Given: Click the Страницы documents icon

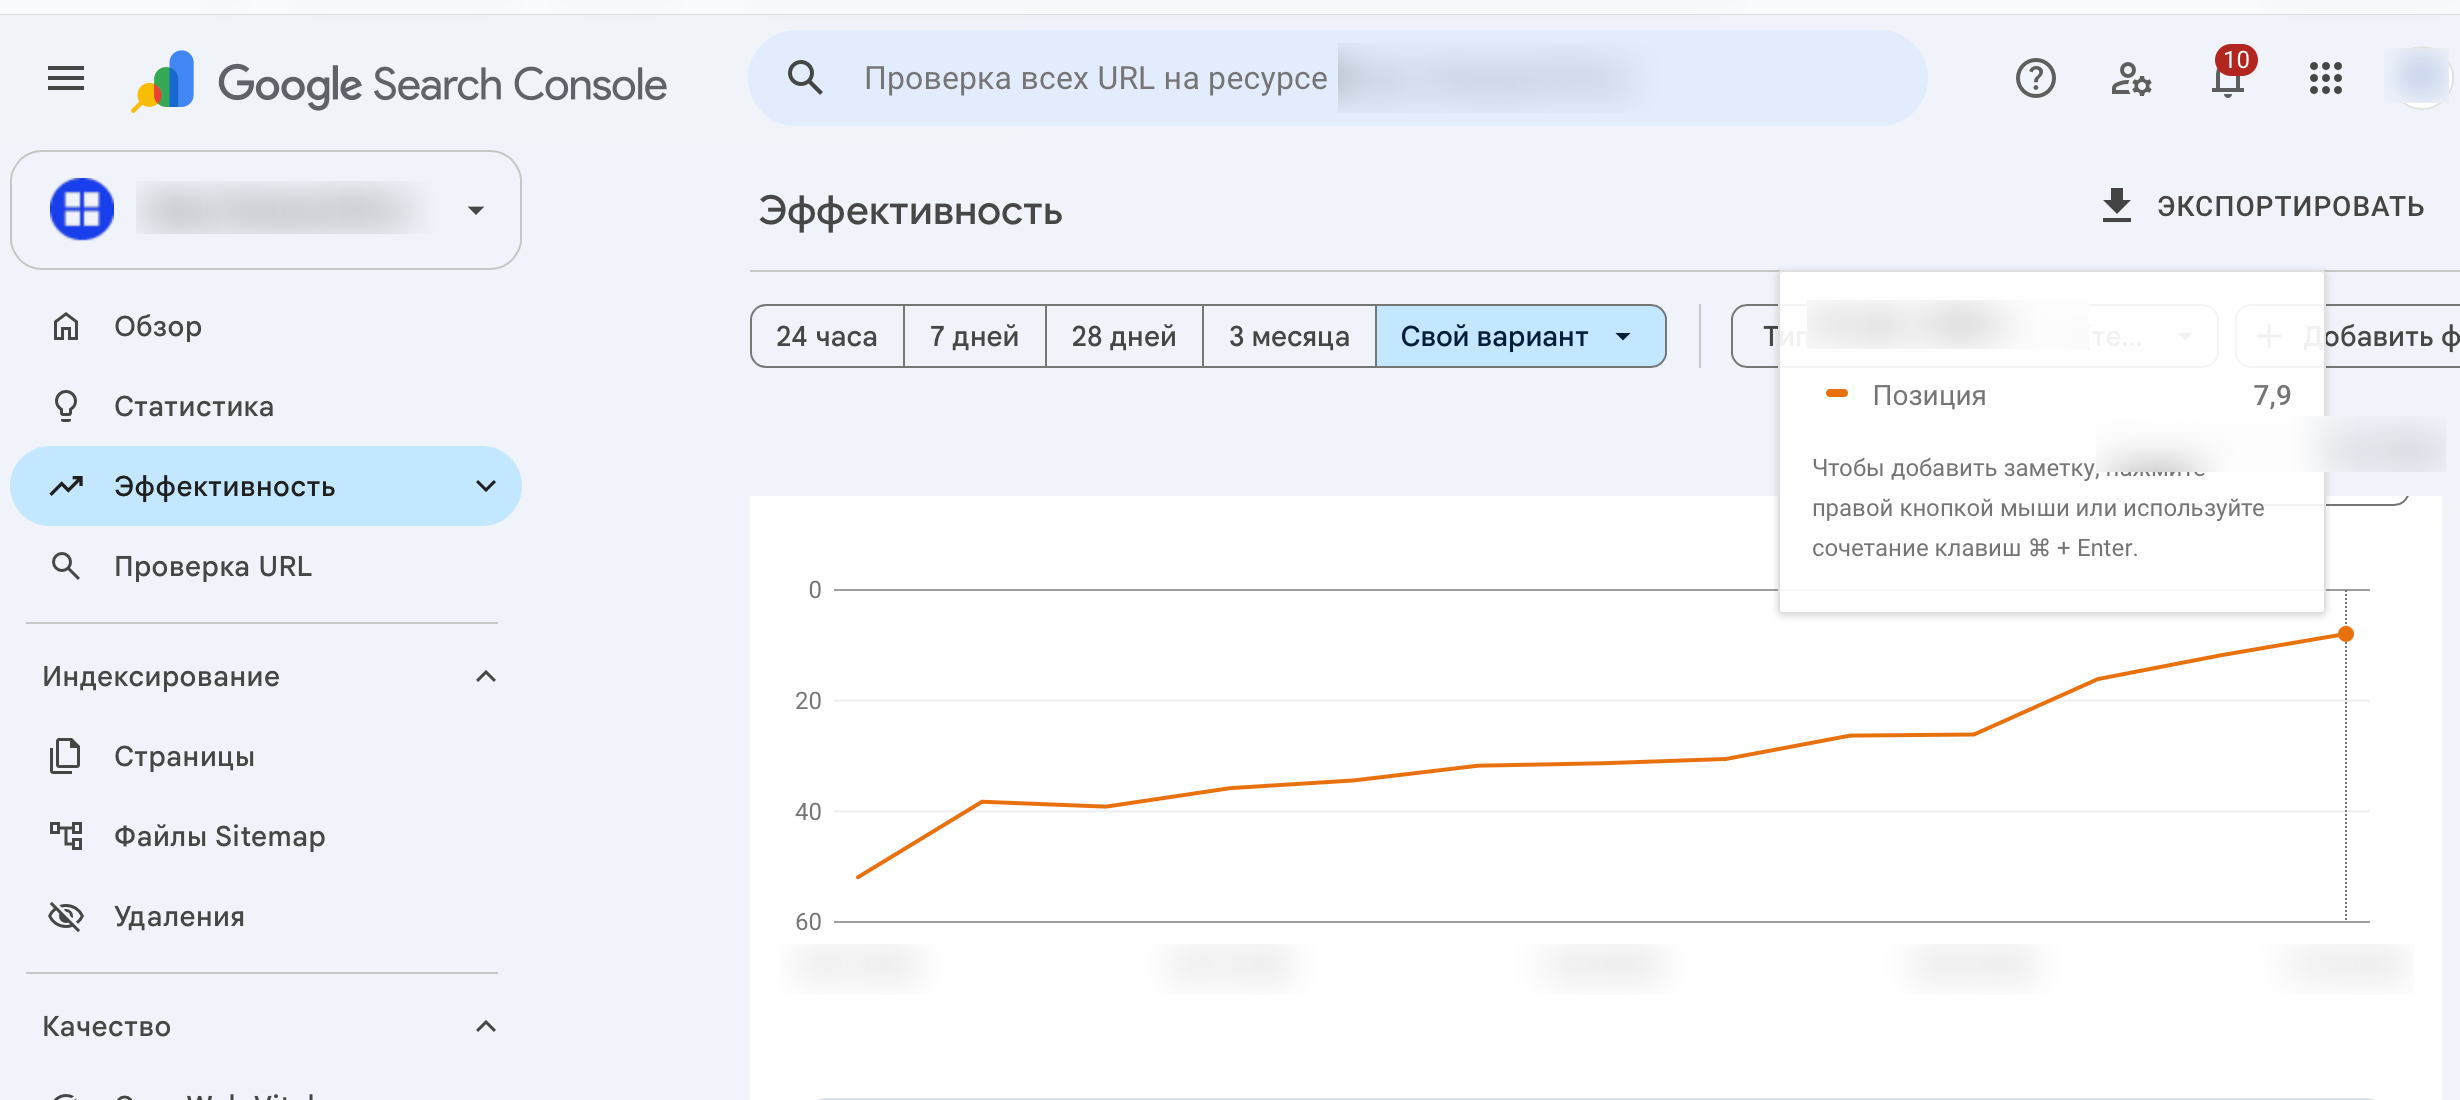Looking at the screenshot, I should (x=66, y=756).
